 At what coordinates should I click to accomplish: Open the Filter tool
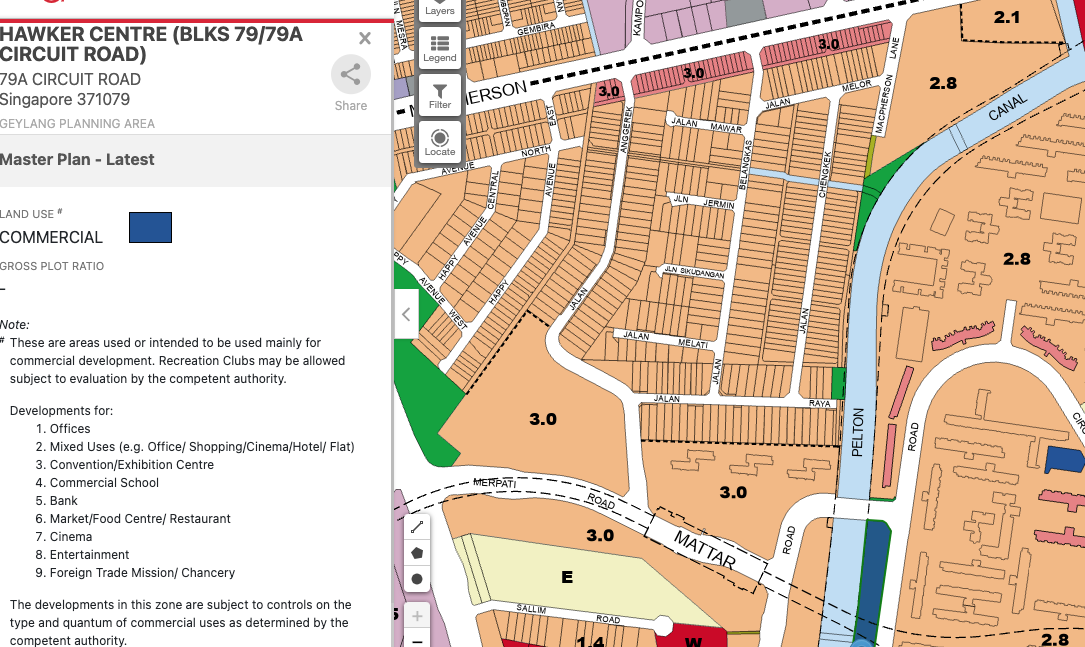point(439,94)
